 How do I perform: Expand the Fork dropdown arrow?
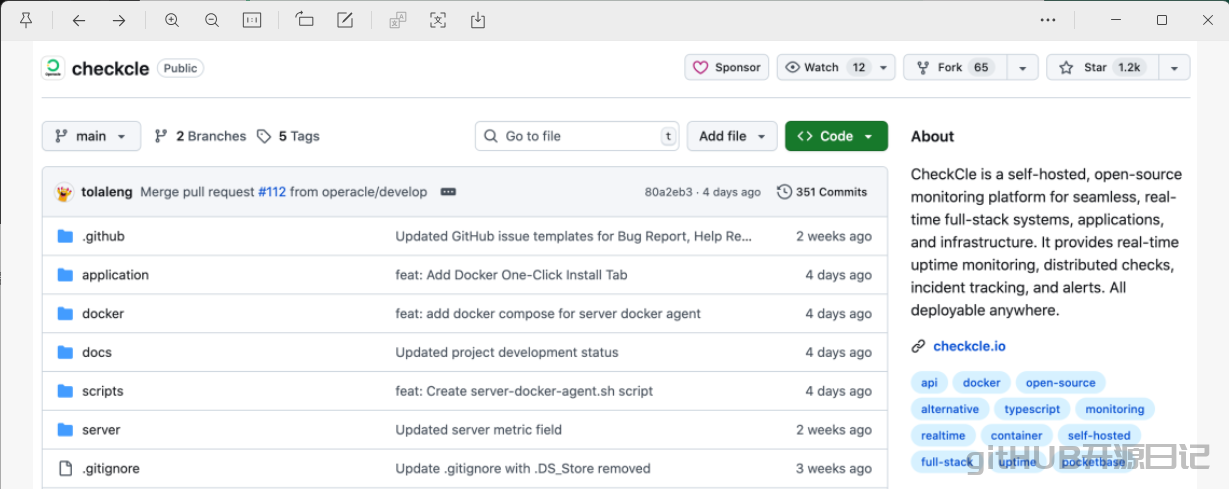[x=1022, y=67]
